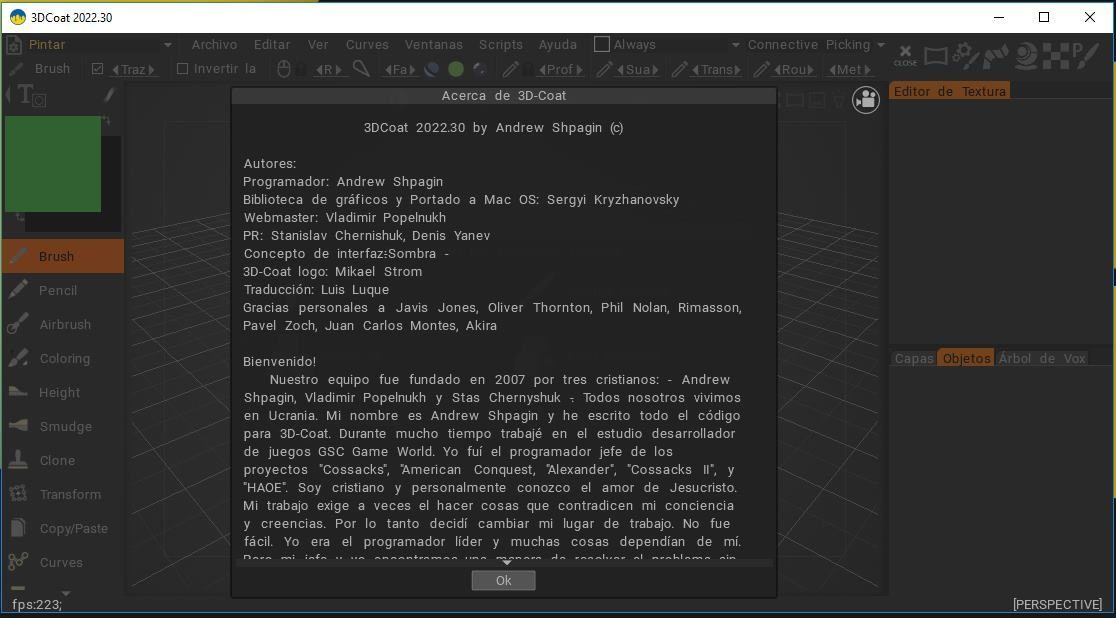Click the gear with brush icon
Screen dimensions: 1116x618
coord(967,55)
